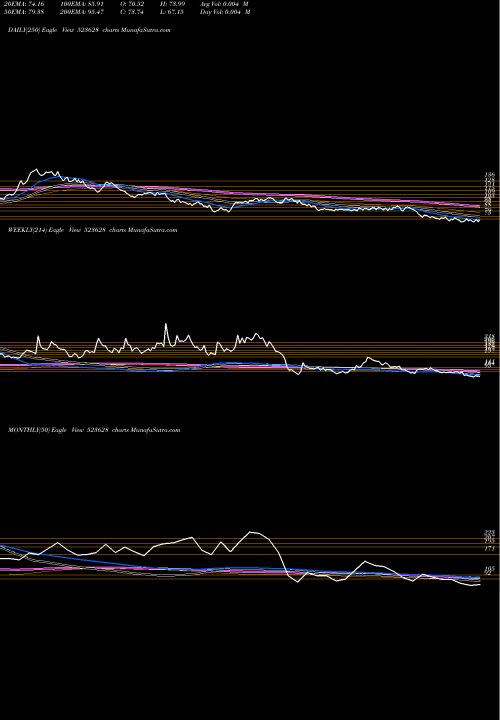Click the DAILY(250) Eagle View chart title
This screenshot has width=500, height=720.
[x=89, y=30]
